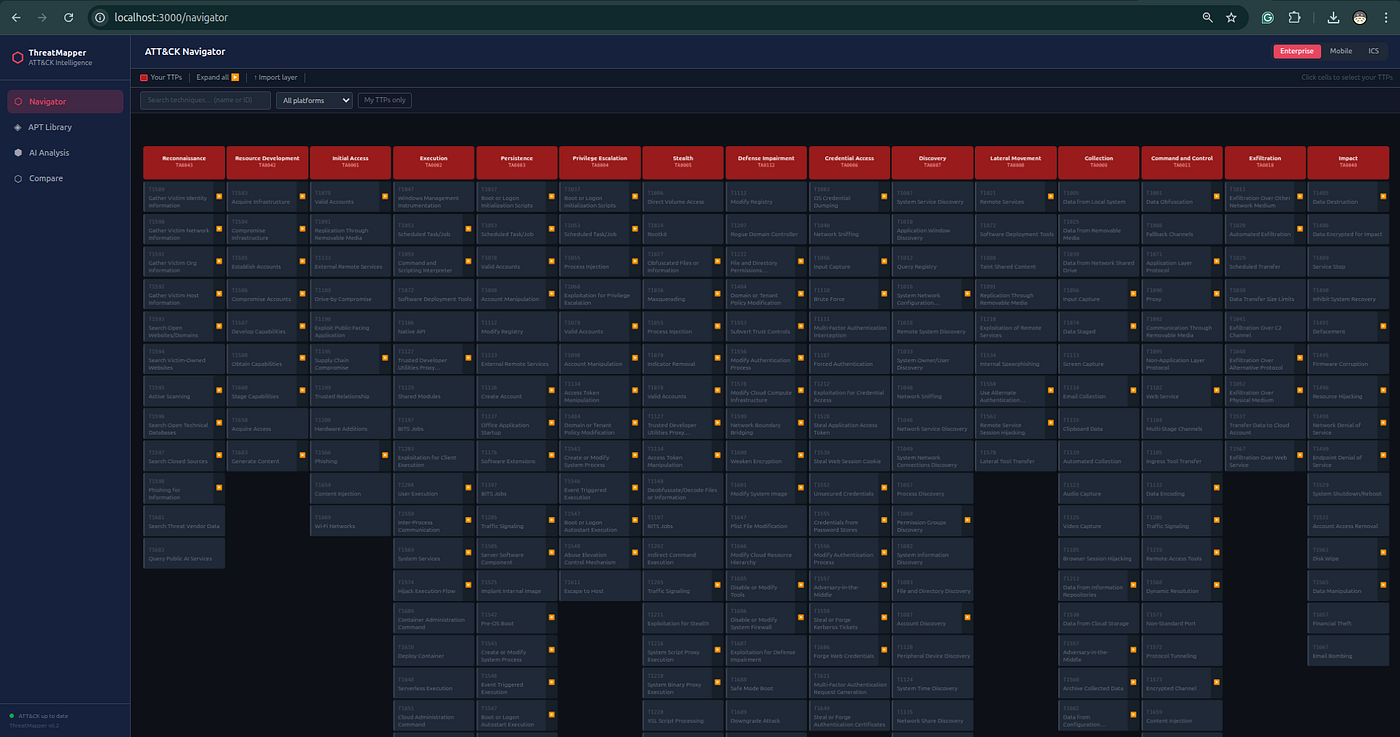1400x737 pixels.
Task: Click the Your TTPs red legend swatch
Action: coord(144,77)
